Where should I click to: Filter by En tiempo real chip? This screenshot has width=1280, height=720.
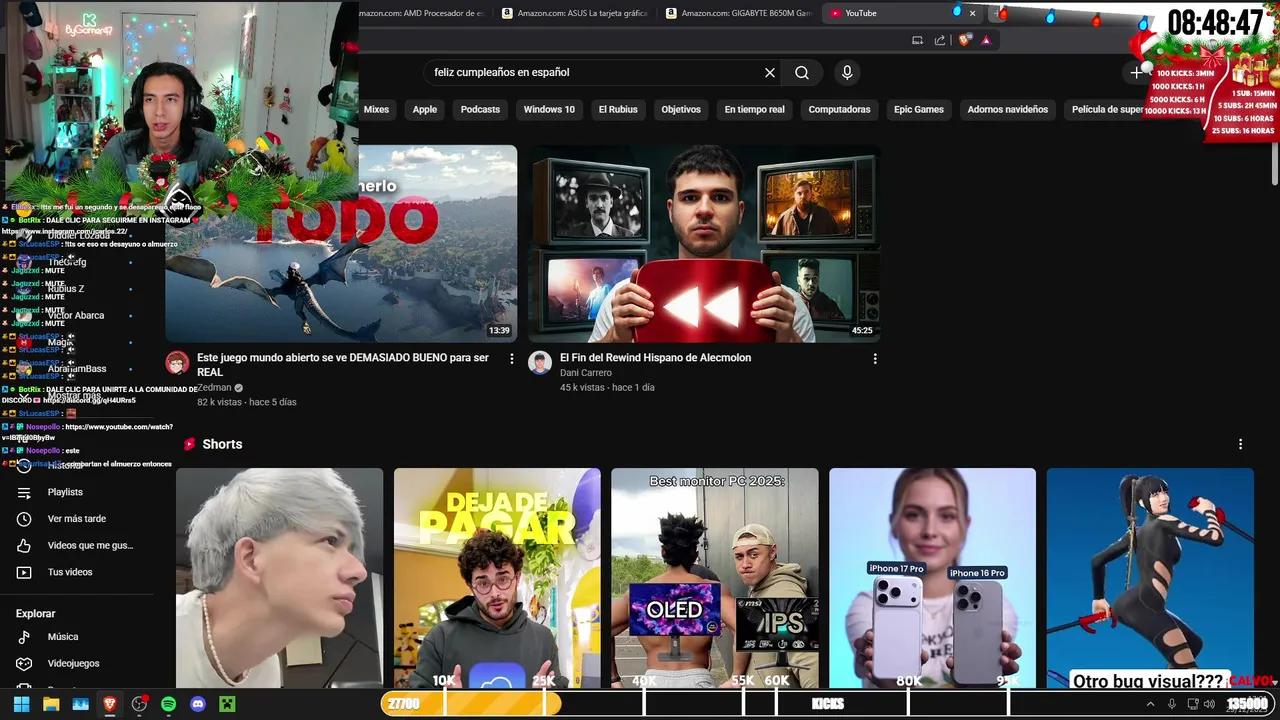(755, 109)
